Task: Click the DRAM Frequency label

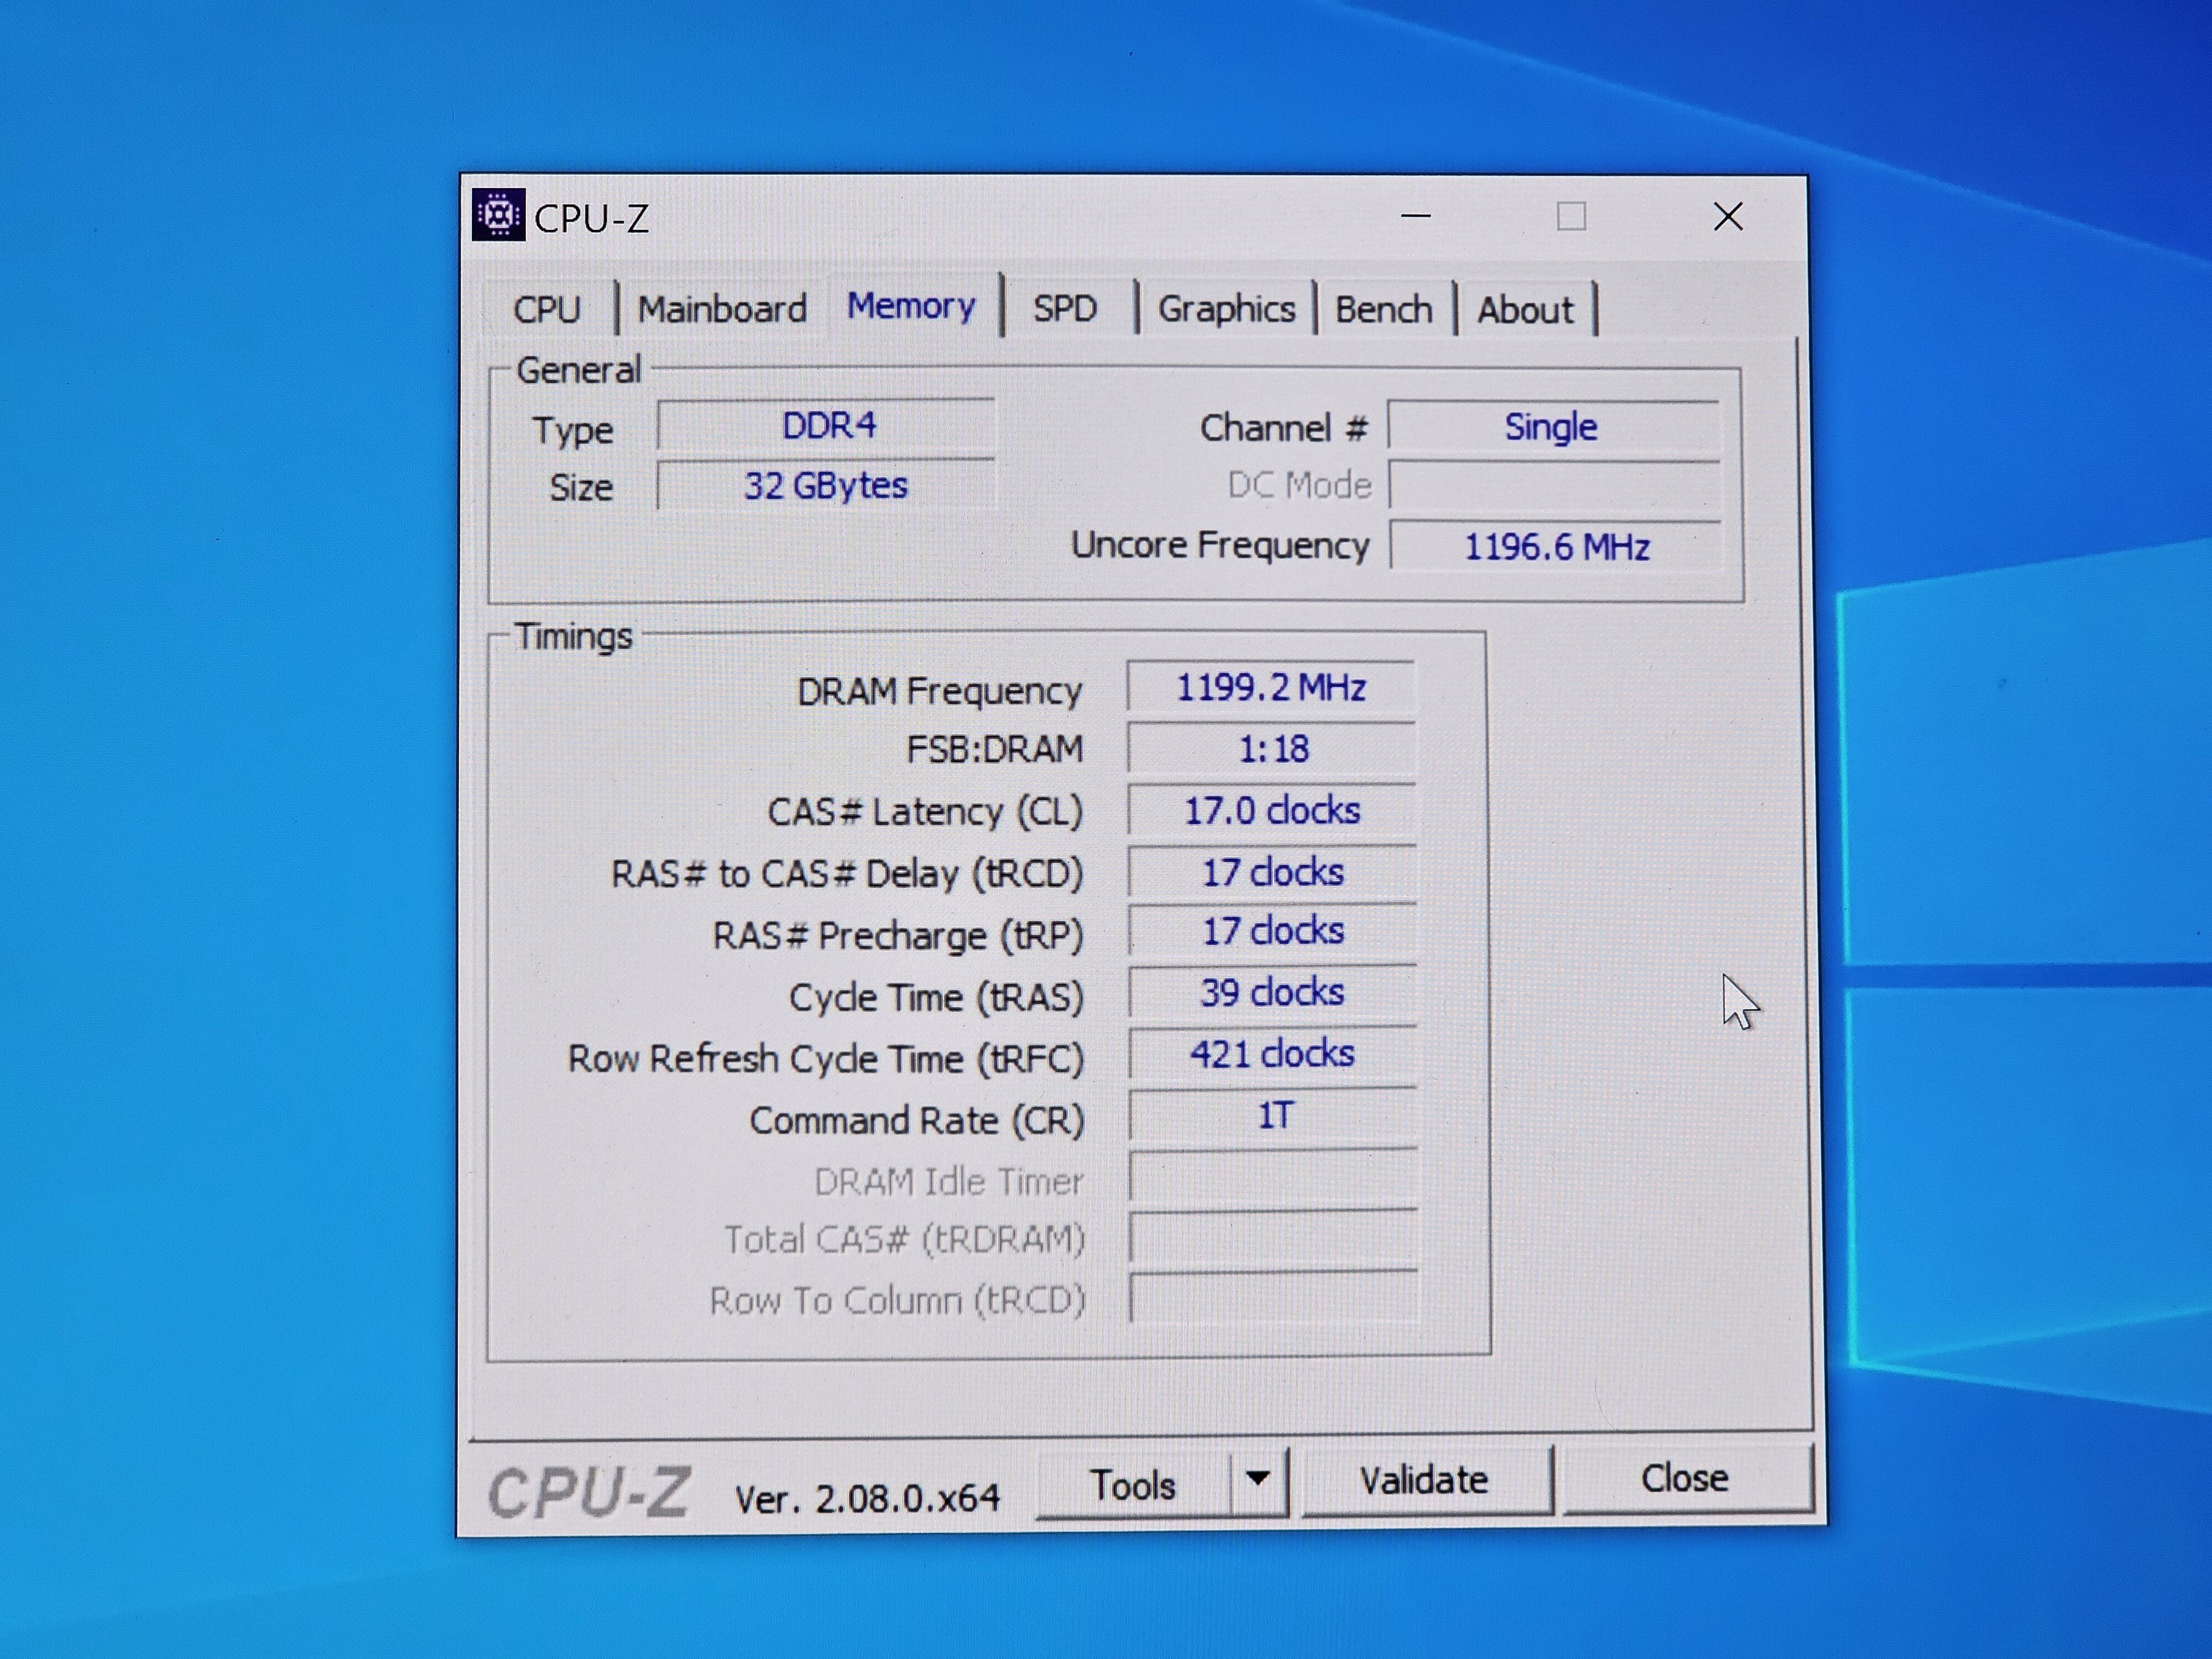Action: [939, 691]
